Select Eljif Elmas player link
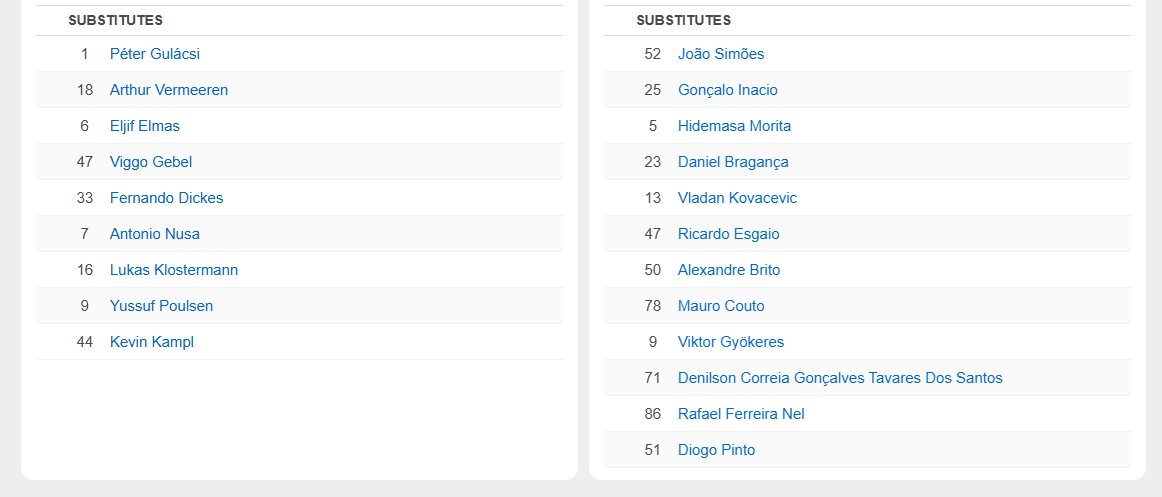1162x497 pixels. (x=145, y=126)
